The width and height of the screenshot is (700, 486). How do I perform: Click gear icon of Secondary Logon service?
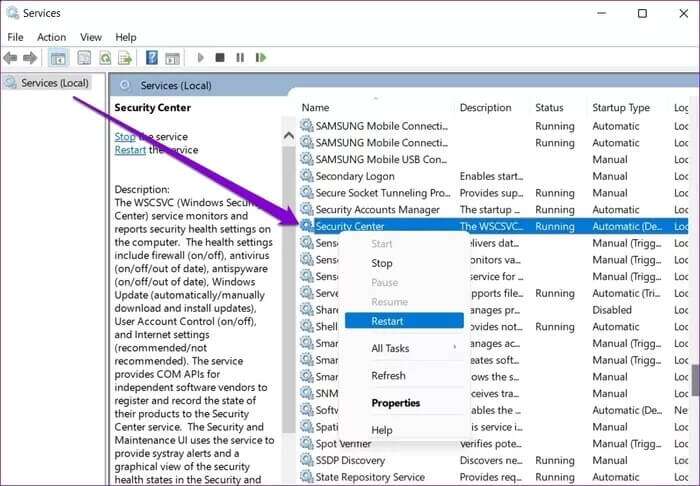pos(306,175)
